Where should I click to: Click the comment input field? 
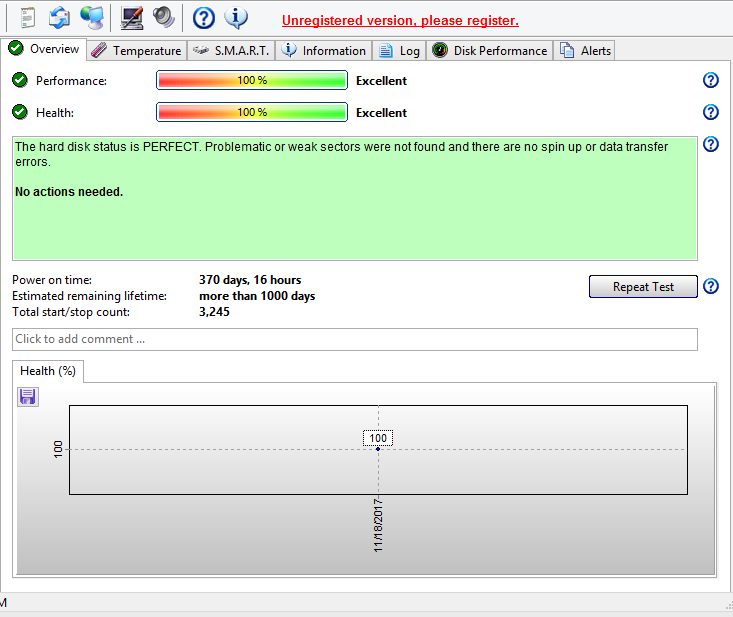[x=355, y=339]
